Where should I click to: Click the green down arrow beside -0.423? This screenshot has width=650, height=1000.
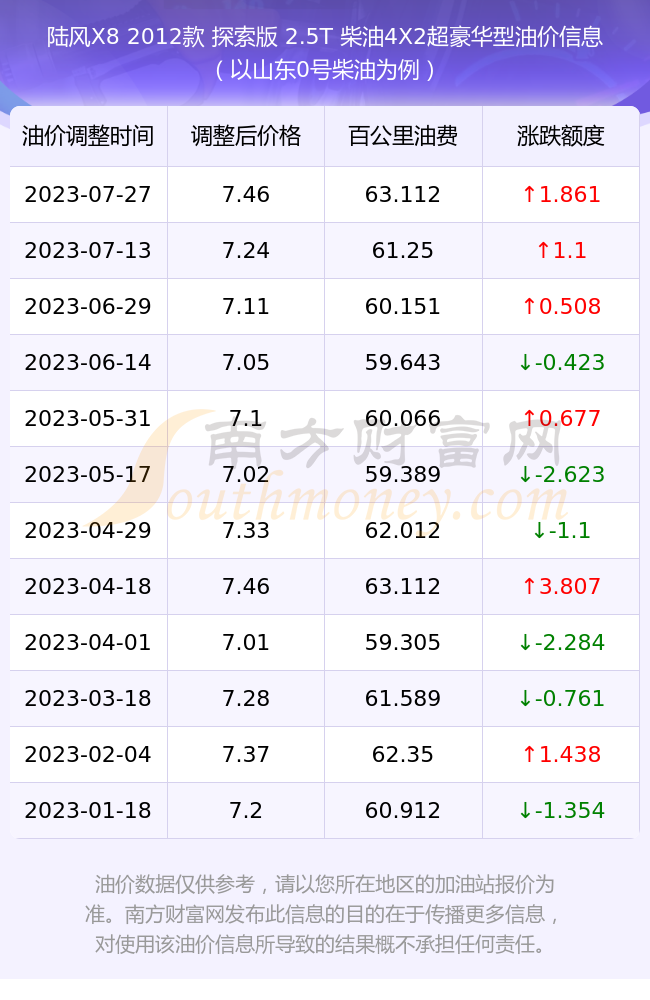click(525, 362)
